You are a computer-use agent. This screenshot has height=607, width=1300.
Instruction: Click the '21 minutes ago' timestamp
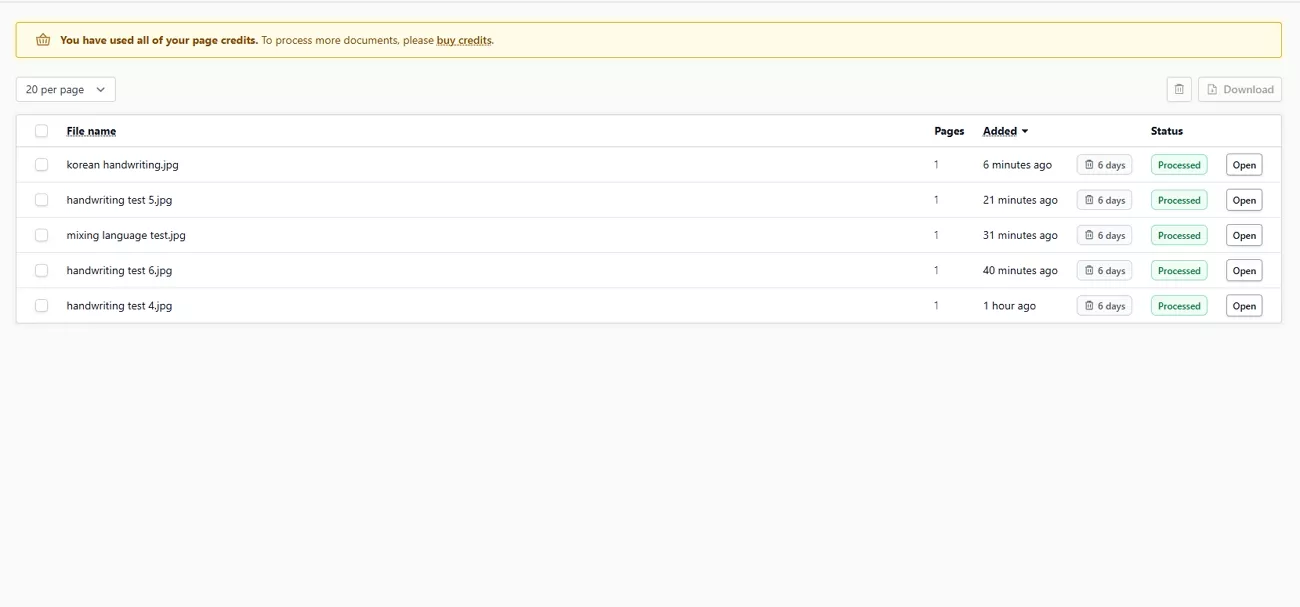pyautogui.click(x=1020, y=200)
